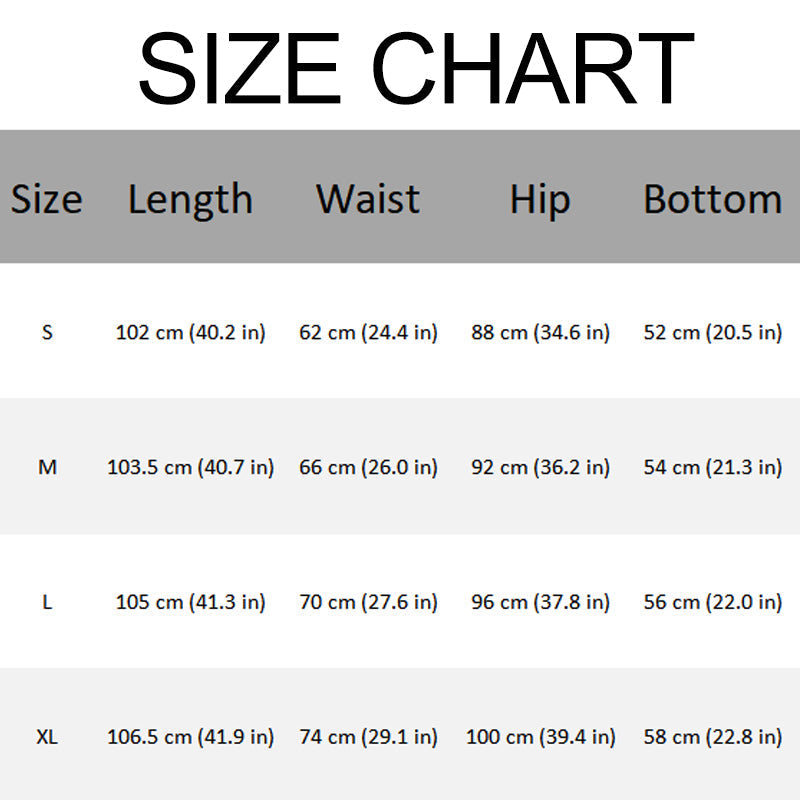The height and width of the screenshot is (800, 800).
Task: Select the Length column header
Action: coord(190,198)
